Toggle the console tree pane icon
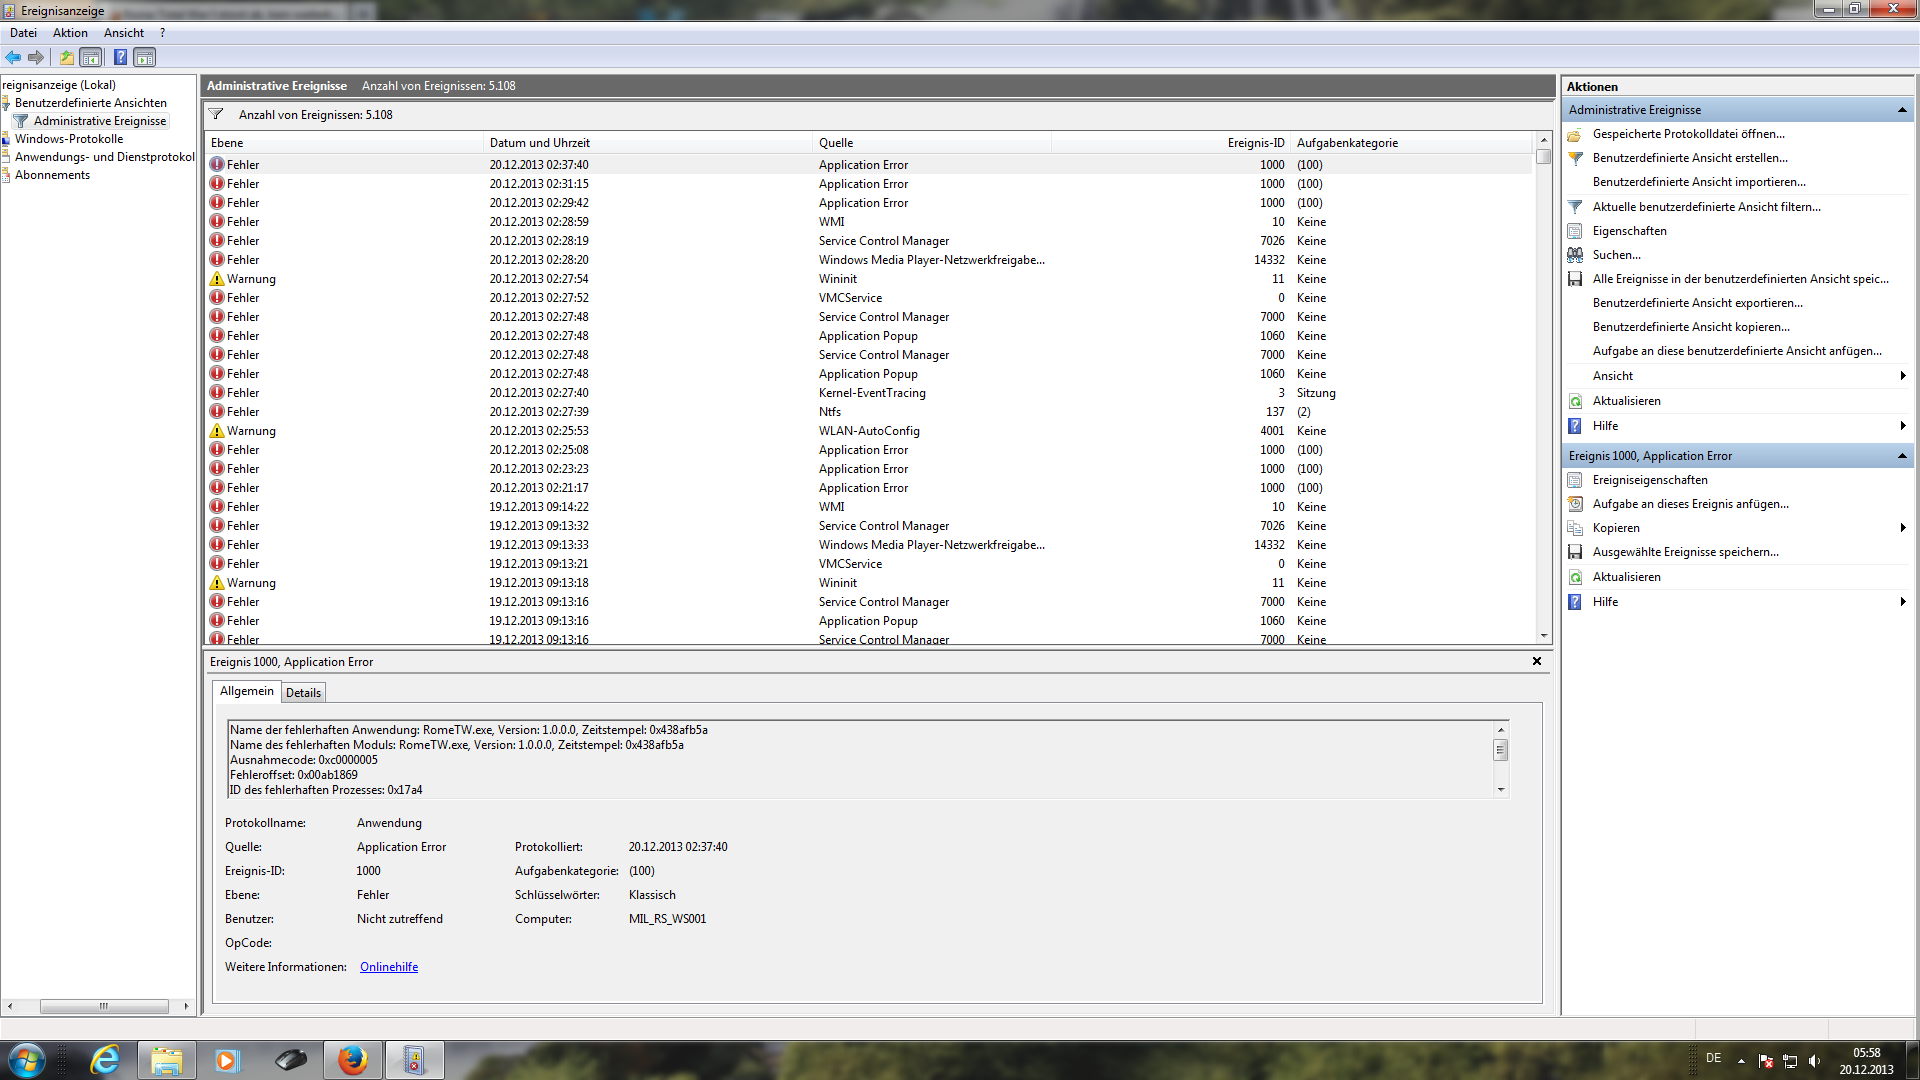The height and width of the screenshot is (1080, 1920). pos(91,57)
